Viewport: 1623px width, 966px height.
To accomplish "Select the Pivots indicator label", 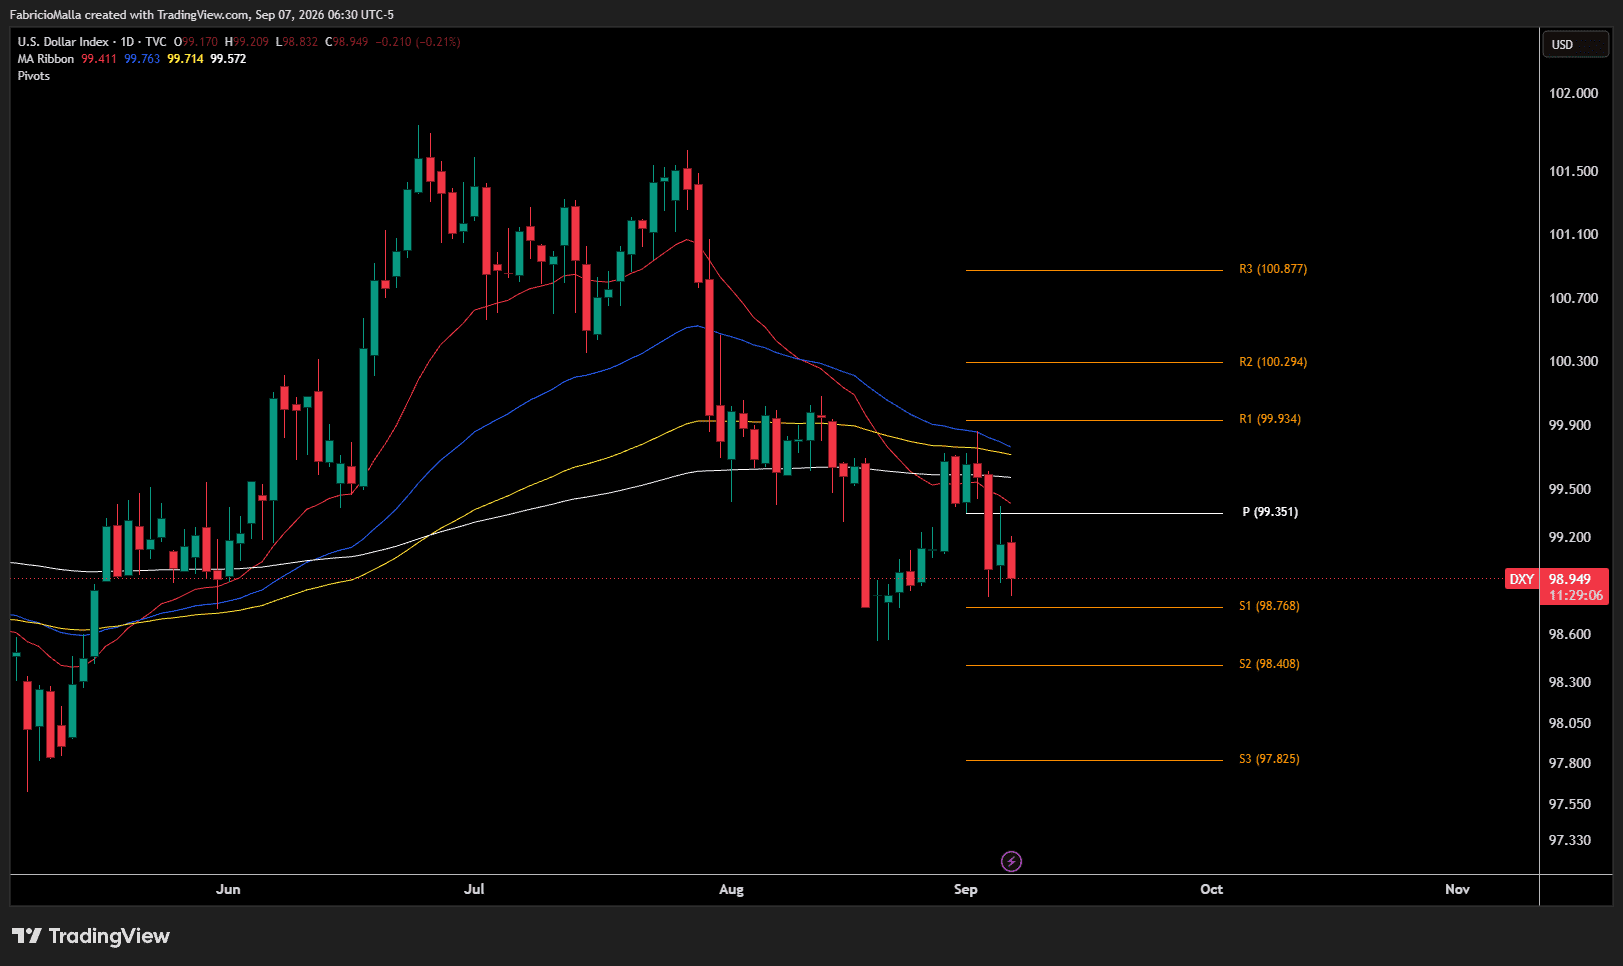I will 34,76.
